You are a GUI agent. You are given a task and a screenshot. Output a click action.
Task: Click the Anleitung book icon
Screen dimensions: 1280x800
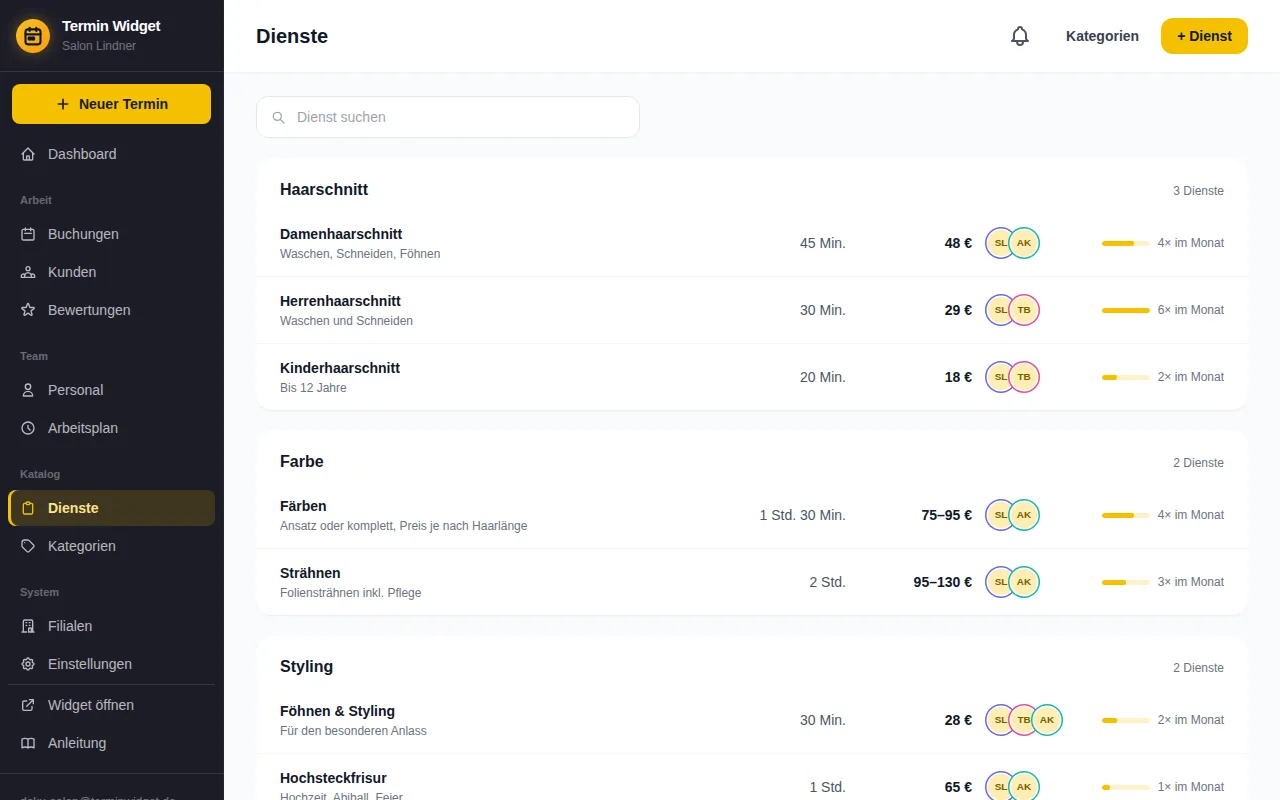(28, 743)
